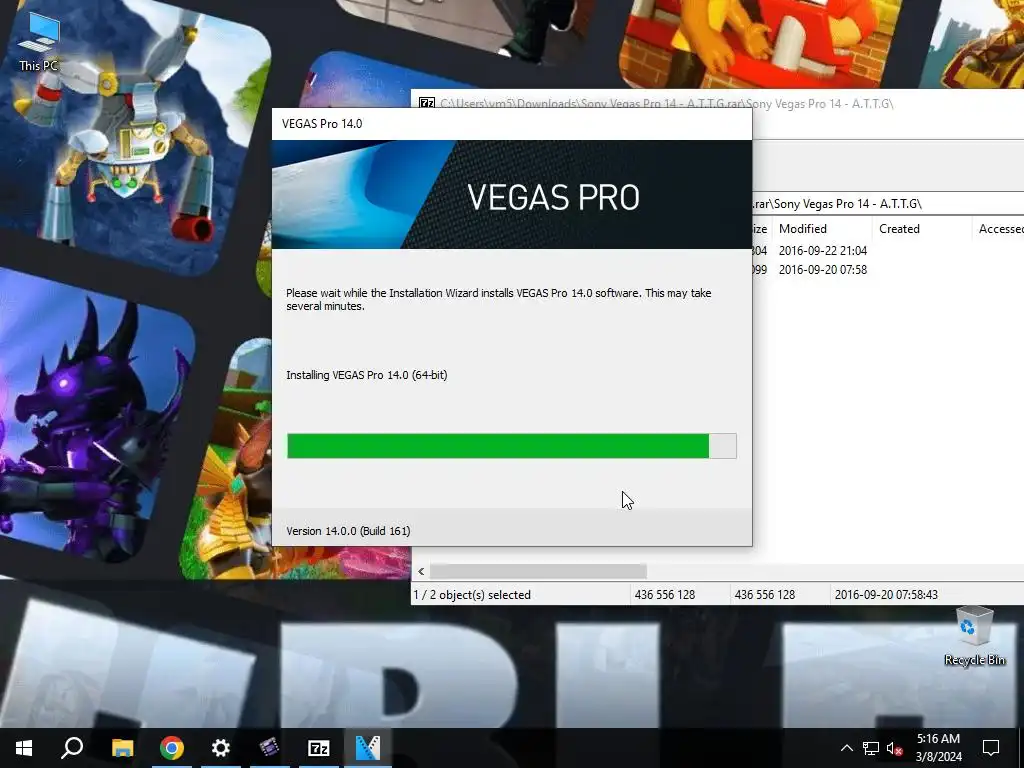1024x768 pixels.
Task: Switch to film clapper taskbar app
Action: [x=269, y=748]
